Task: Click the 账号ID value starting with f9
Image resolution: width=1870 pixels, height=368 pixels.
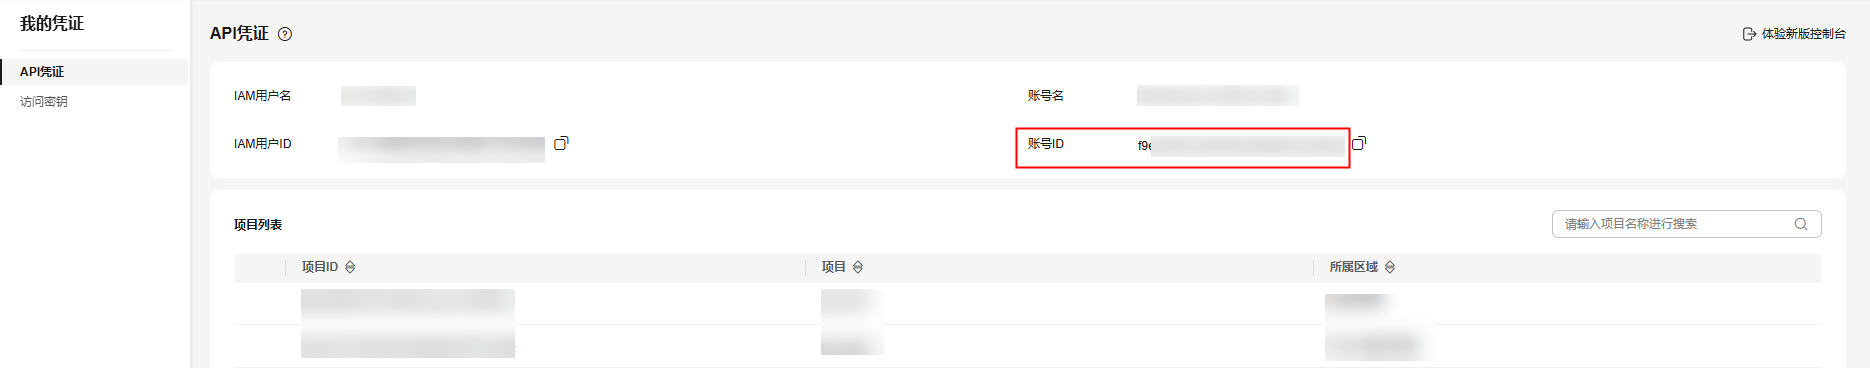Action: (x=1242, y=146)
